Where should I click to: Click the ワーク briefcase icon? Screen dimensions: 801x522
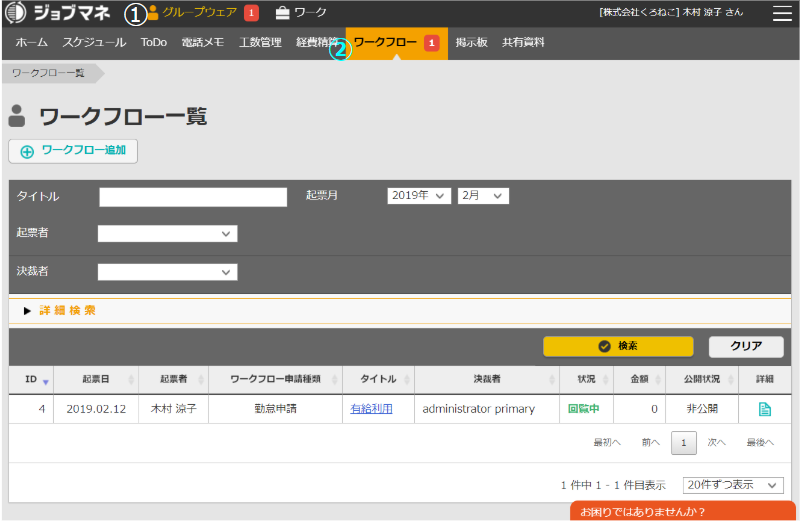pos(282,13)
